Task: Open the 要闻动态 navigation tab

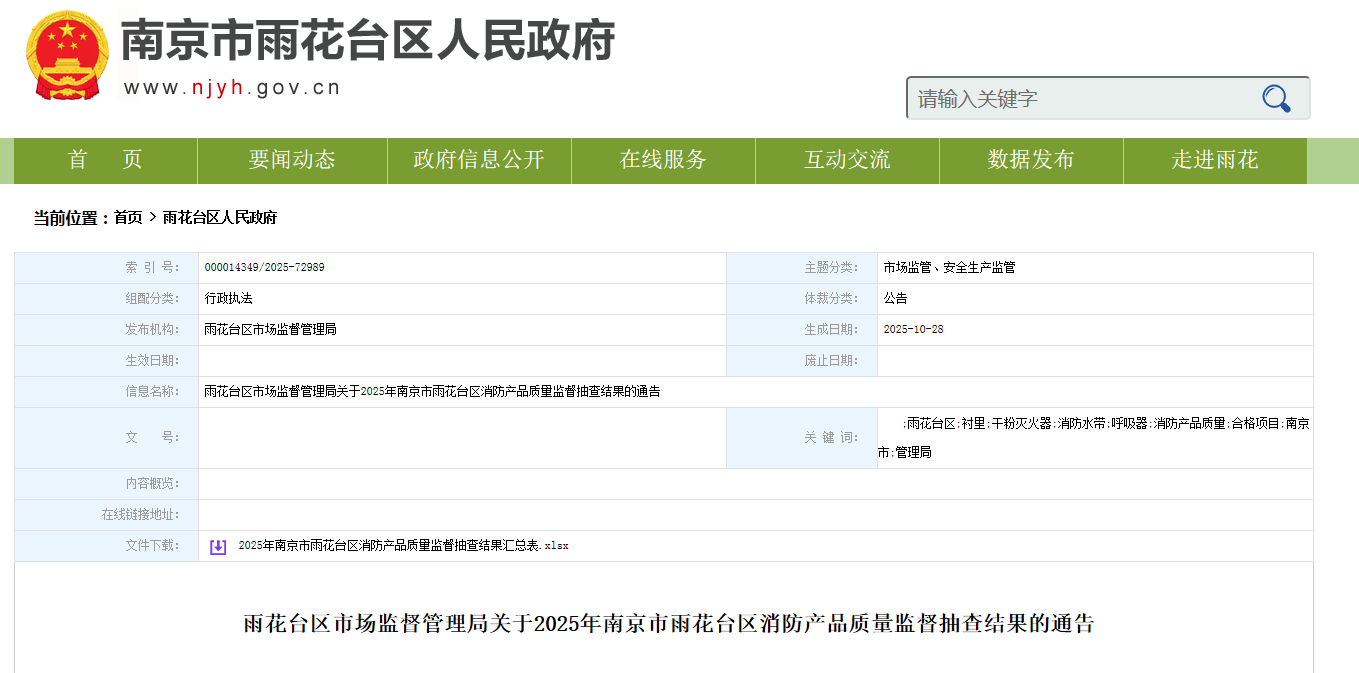Action: point(292,160)
